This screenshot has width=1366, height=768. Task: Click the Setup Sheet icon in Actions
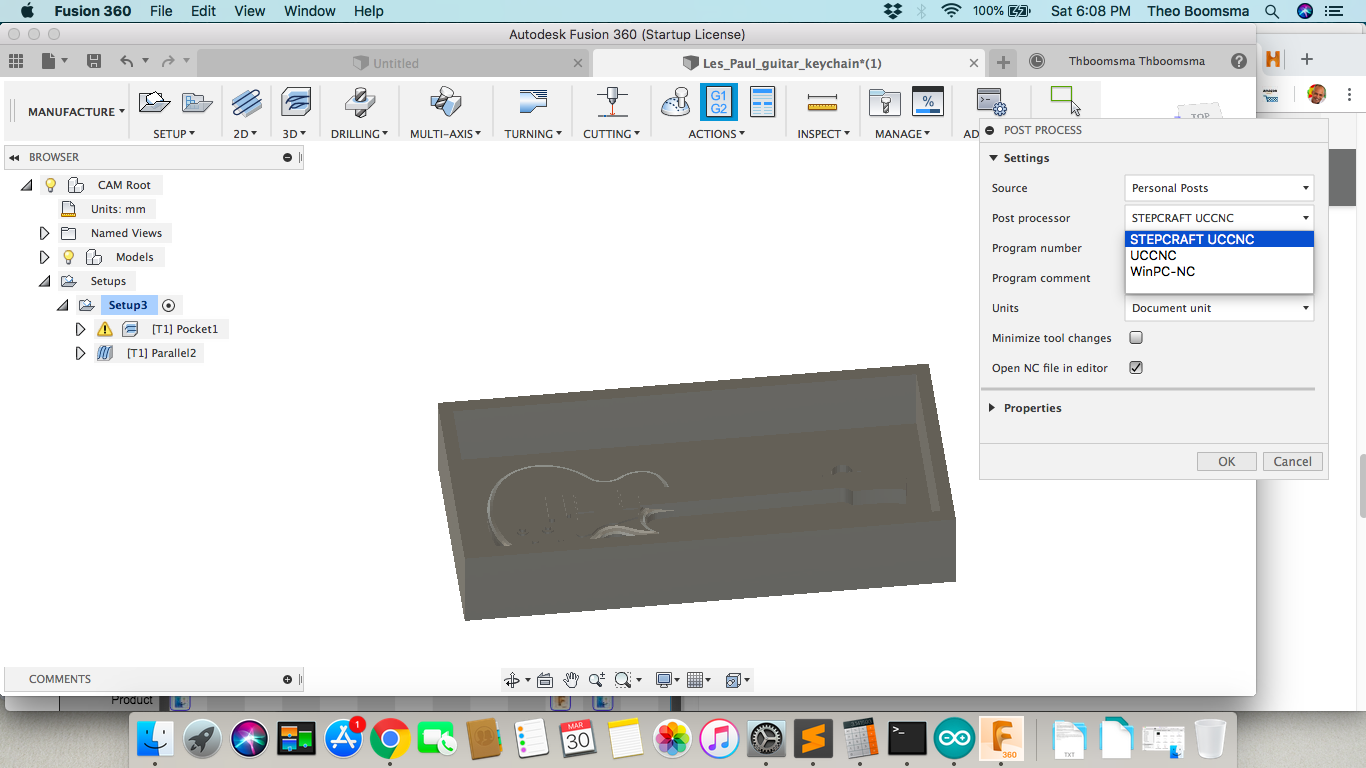pyautogui.click(x=763, y=102)
